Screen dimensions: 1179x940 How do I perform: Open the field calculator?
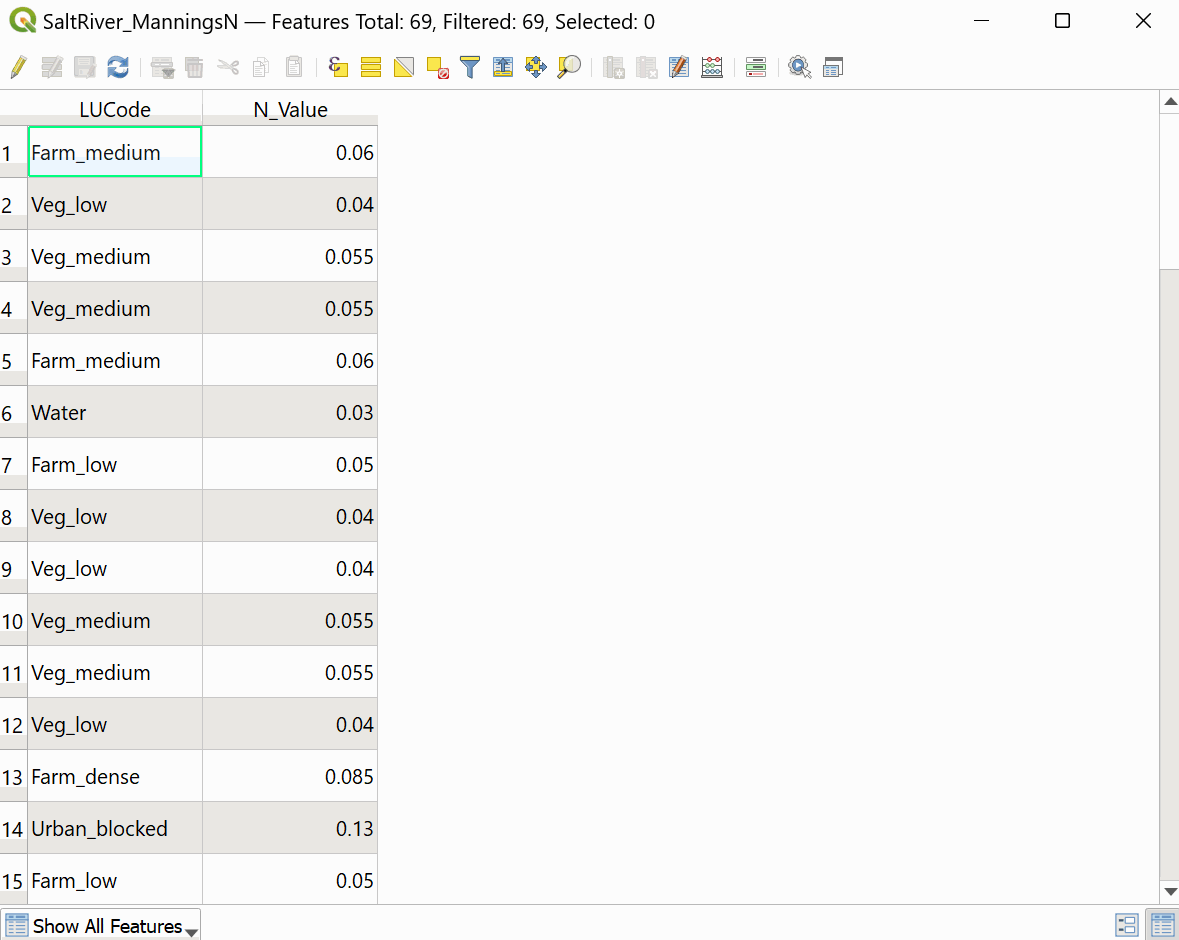click(x=712, y=67)
